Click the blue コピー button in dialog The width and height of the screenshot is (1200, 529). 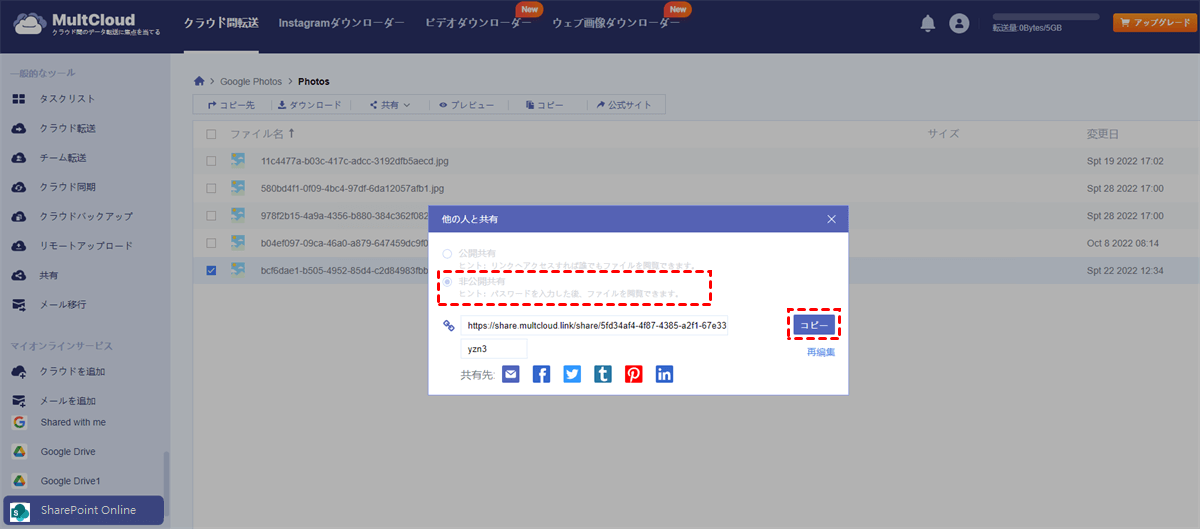tap(814, 325)
